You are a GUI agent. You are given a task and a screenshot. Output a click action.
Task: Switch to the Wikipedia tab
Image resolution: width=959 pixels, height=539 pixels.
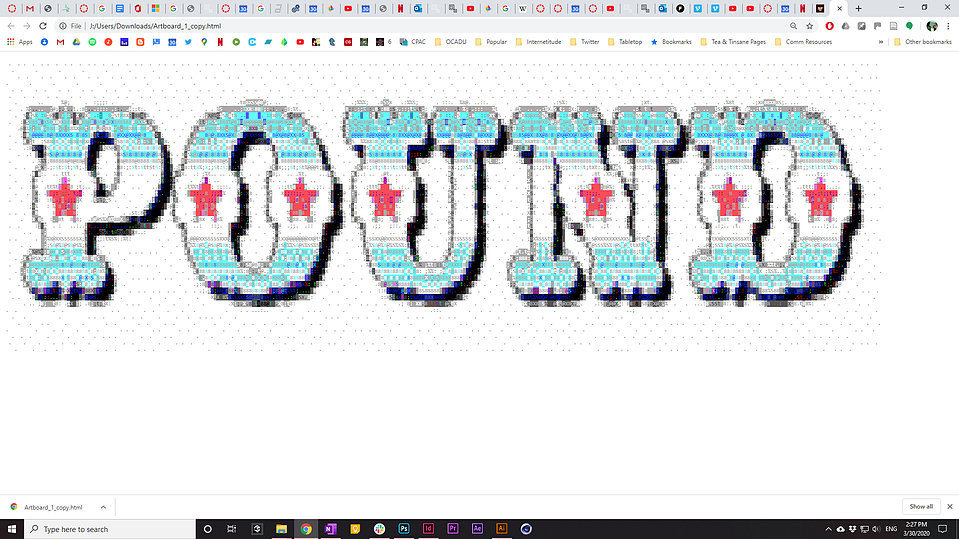pos(523,9)
